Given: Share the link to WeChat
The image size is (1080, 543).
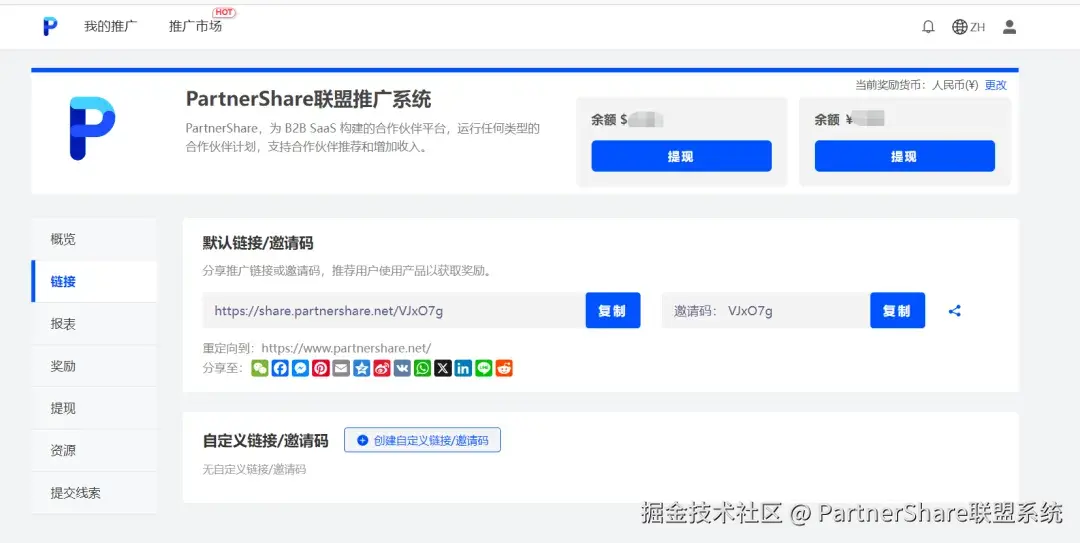Looking at the screenshot, I should (x=260, y=369).
